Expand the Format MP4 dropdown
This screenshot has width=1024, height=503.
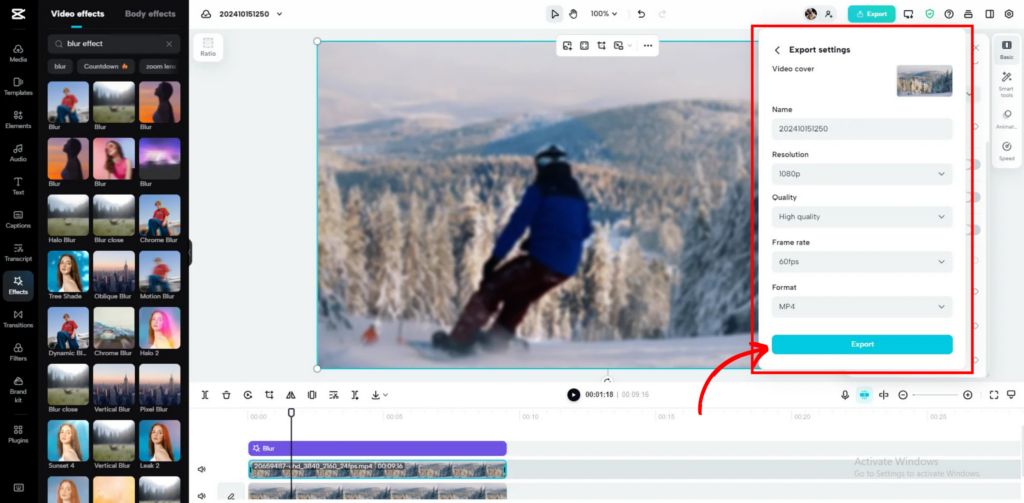pos(861,306)
